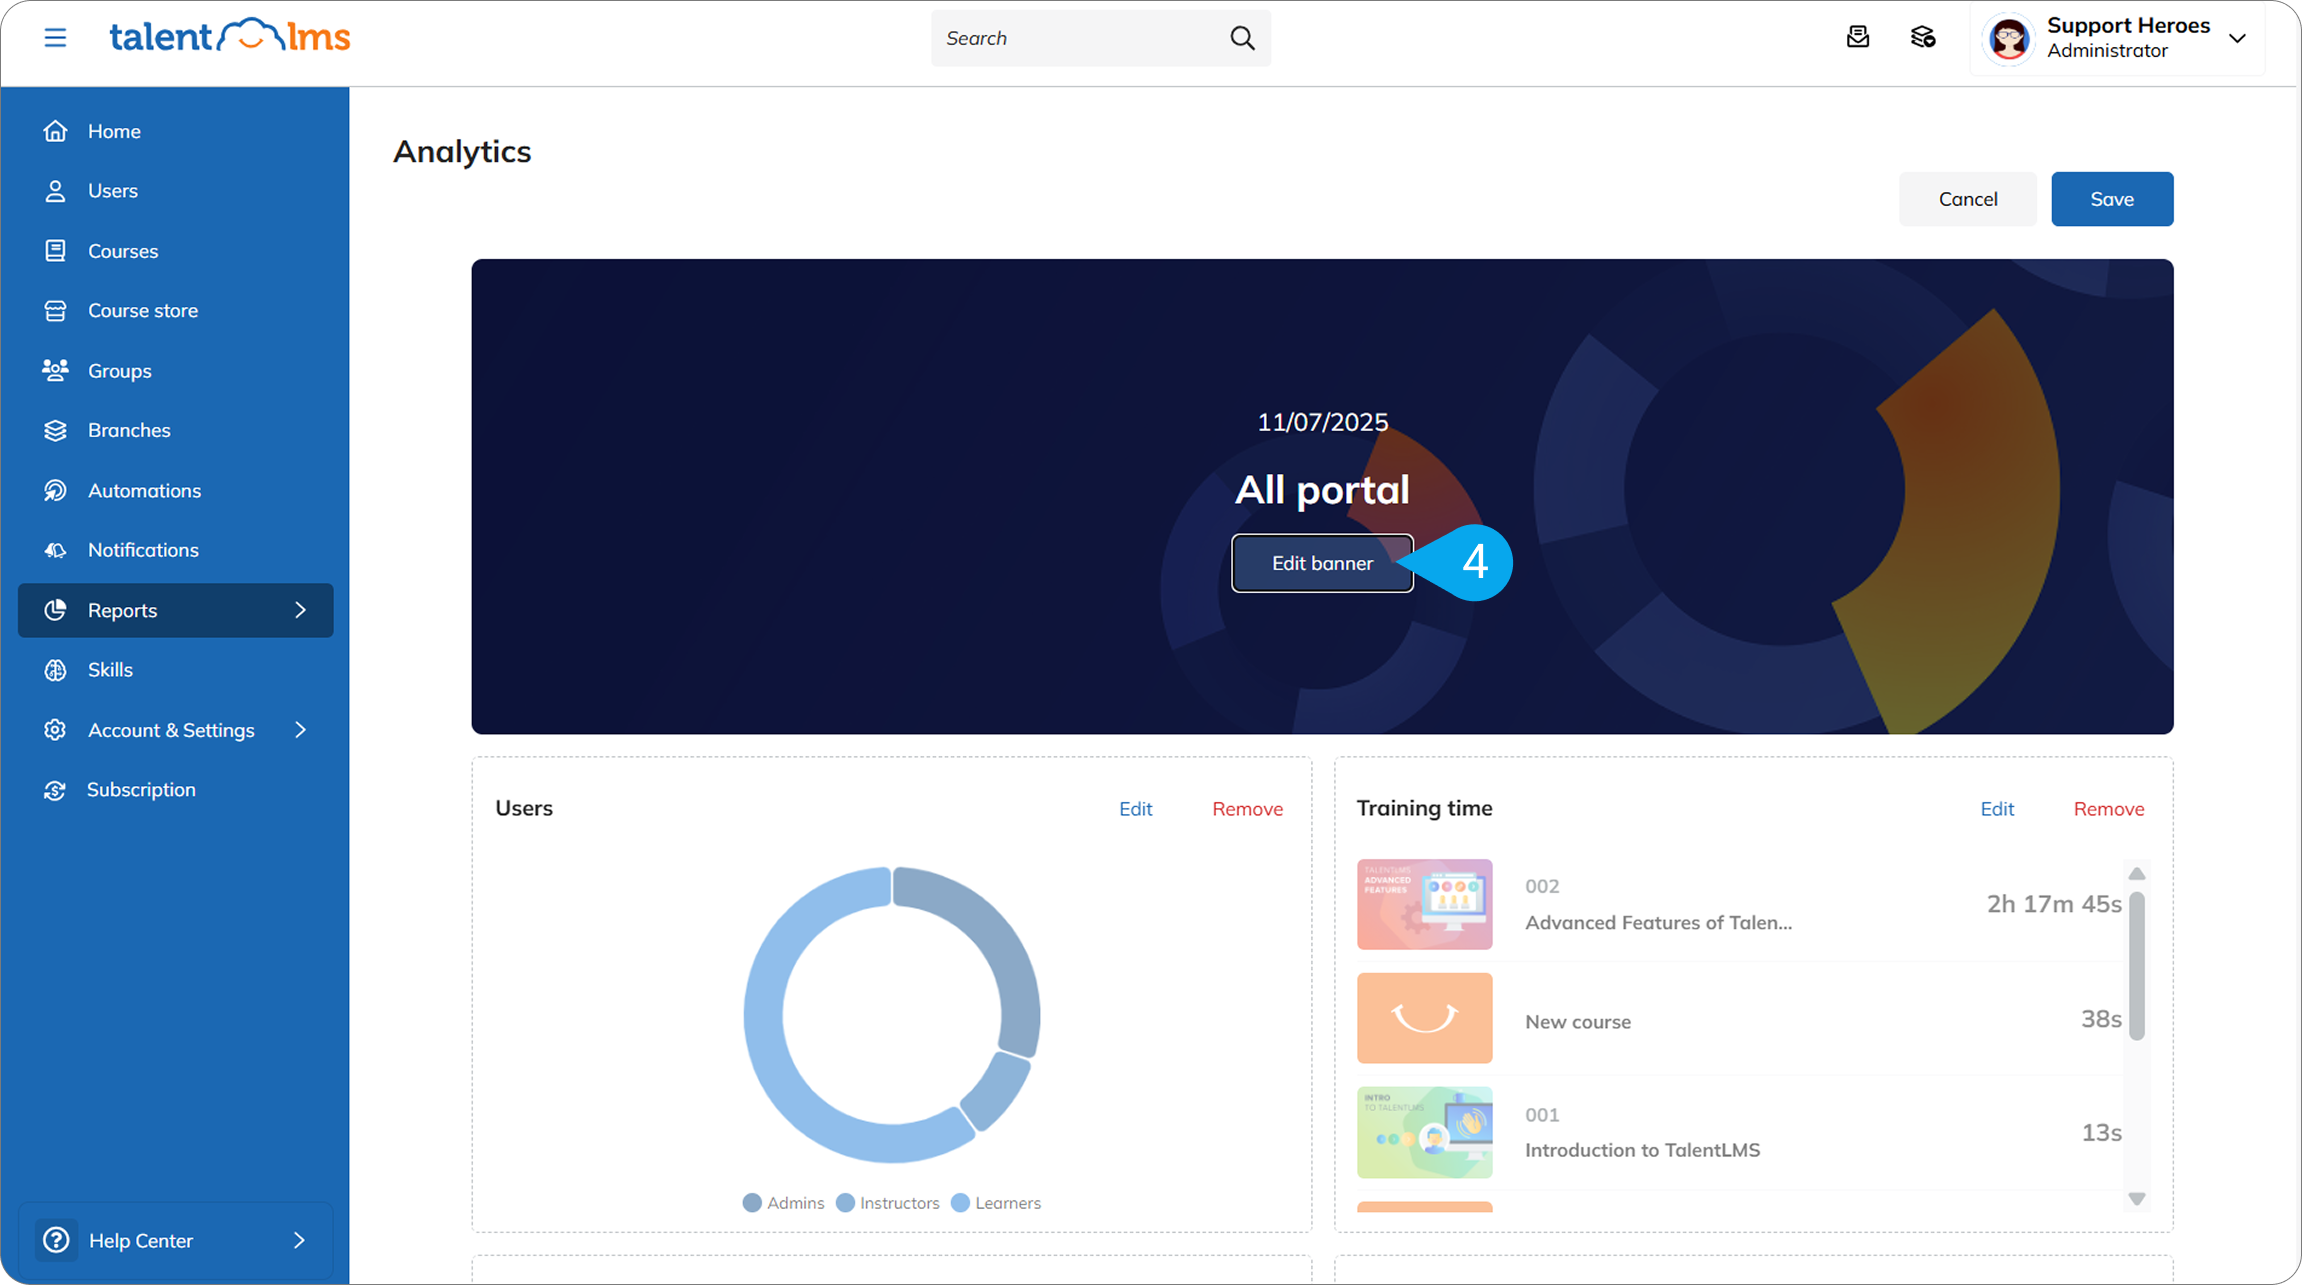The height and width of the screenshot is (1285, 2302).
Task: Click the Subscription icon
Action: pyautogui.click(x=55, y=790)
